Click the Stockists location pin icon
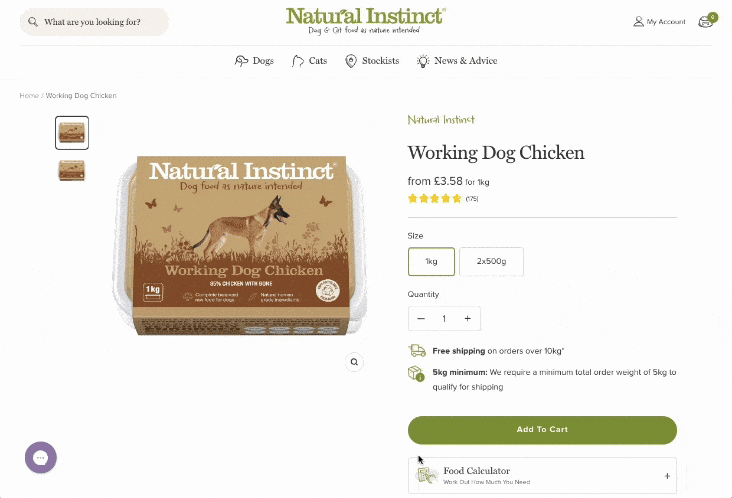Viewport: 732px width, 498px height. click(x=351, y=61)
